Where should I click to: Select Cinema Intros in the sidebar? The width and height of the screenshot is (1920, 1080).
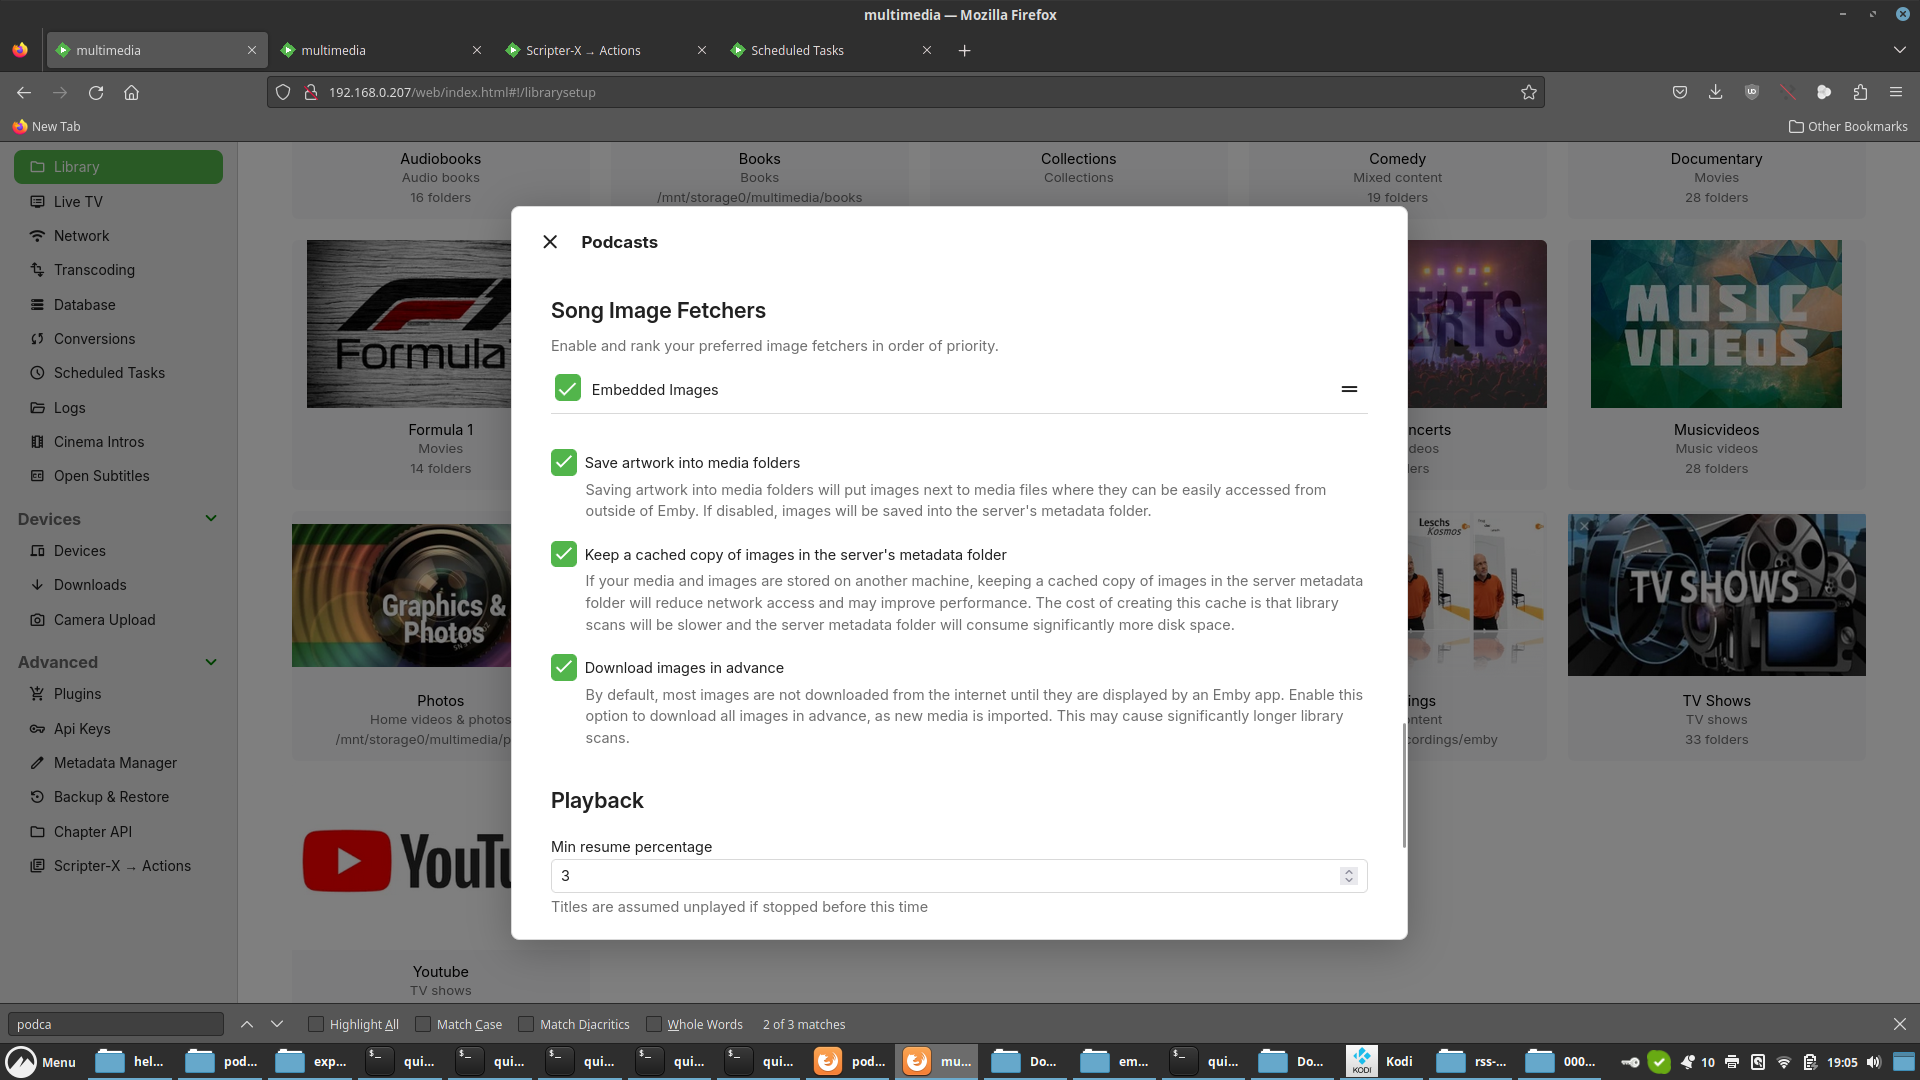coord(97,441)
